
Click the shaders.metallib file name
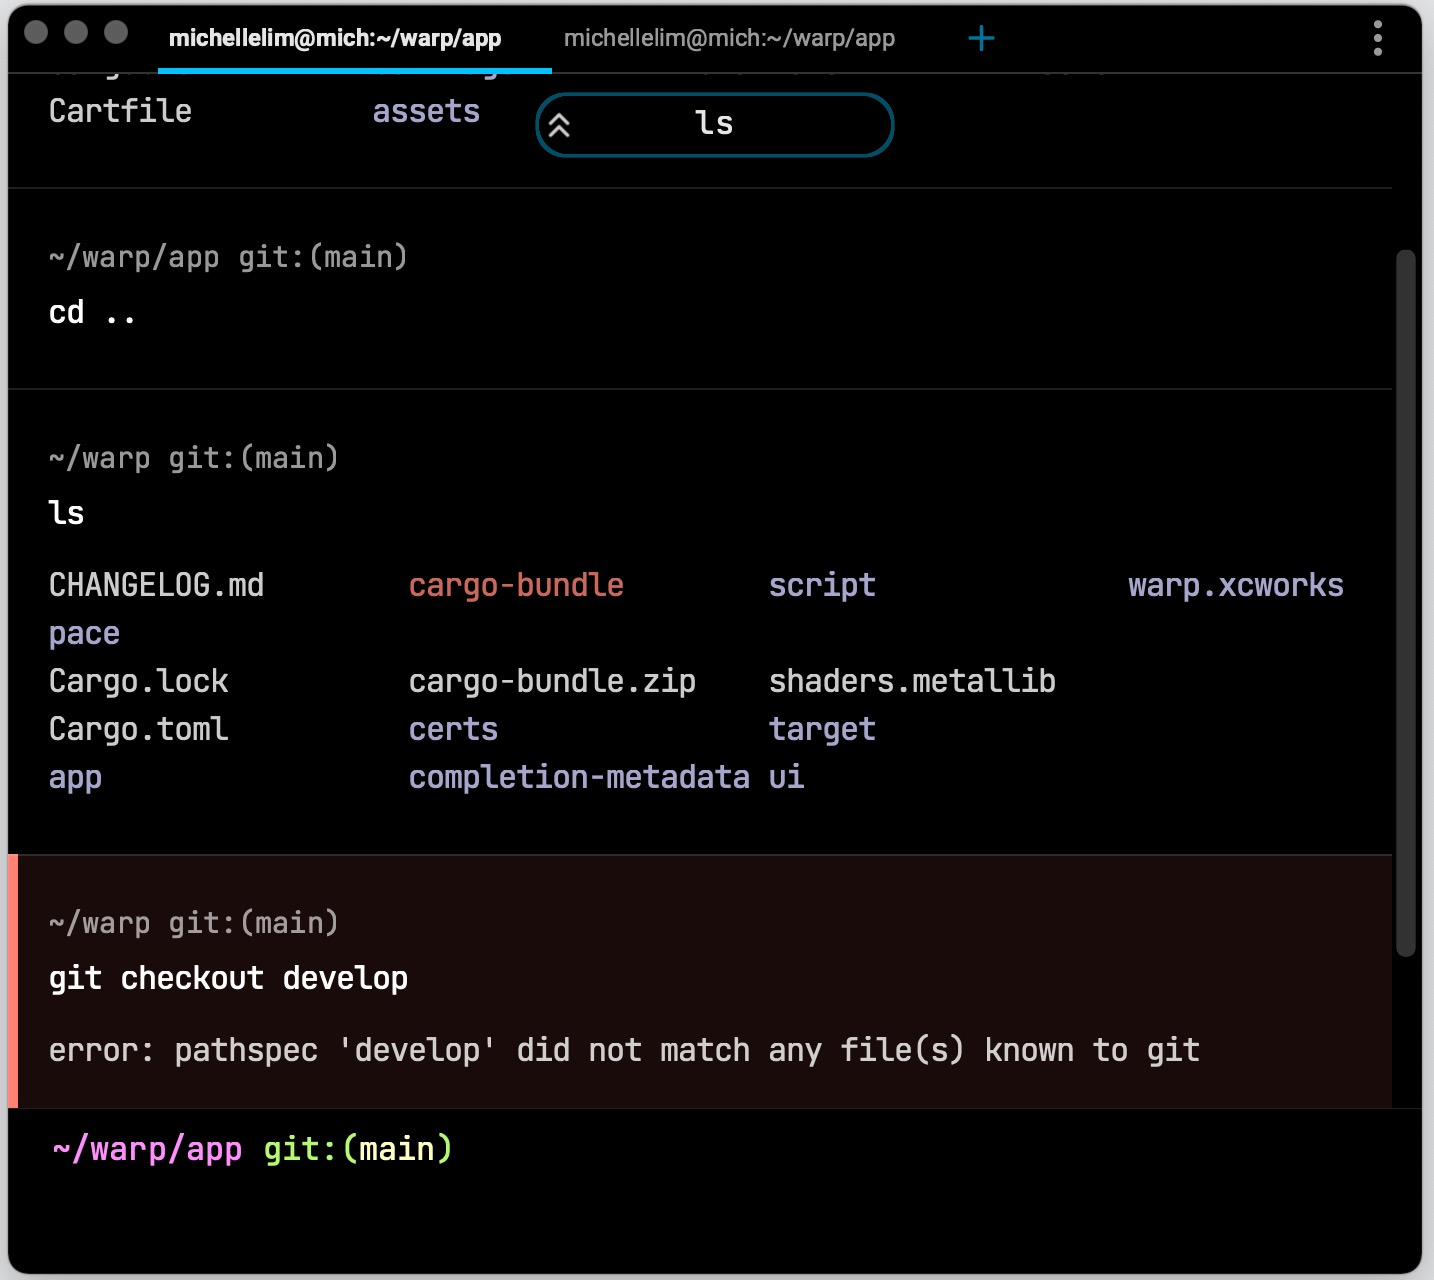912,681
